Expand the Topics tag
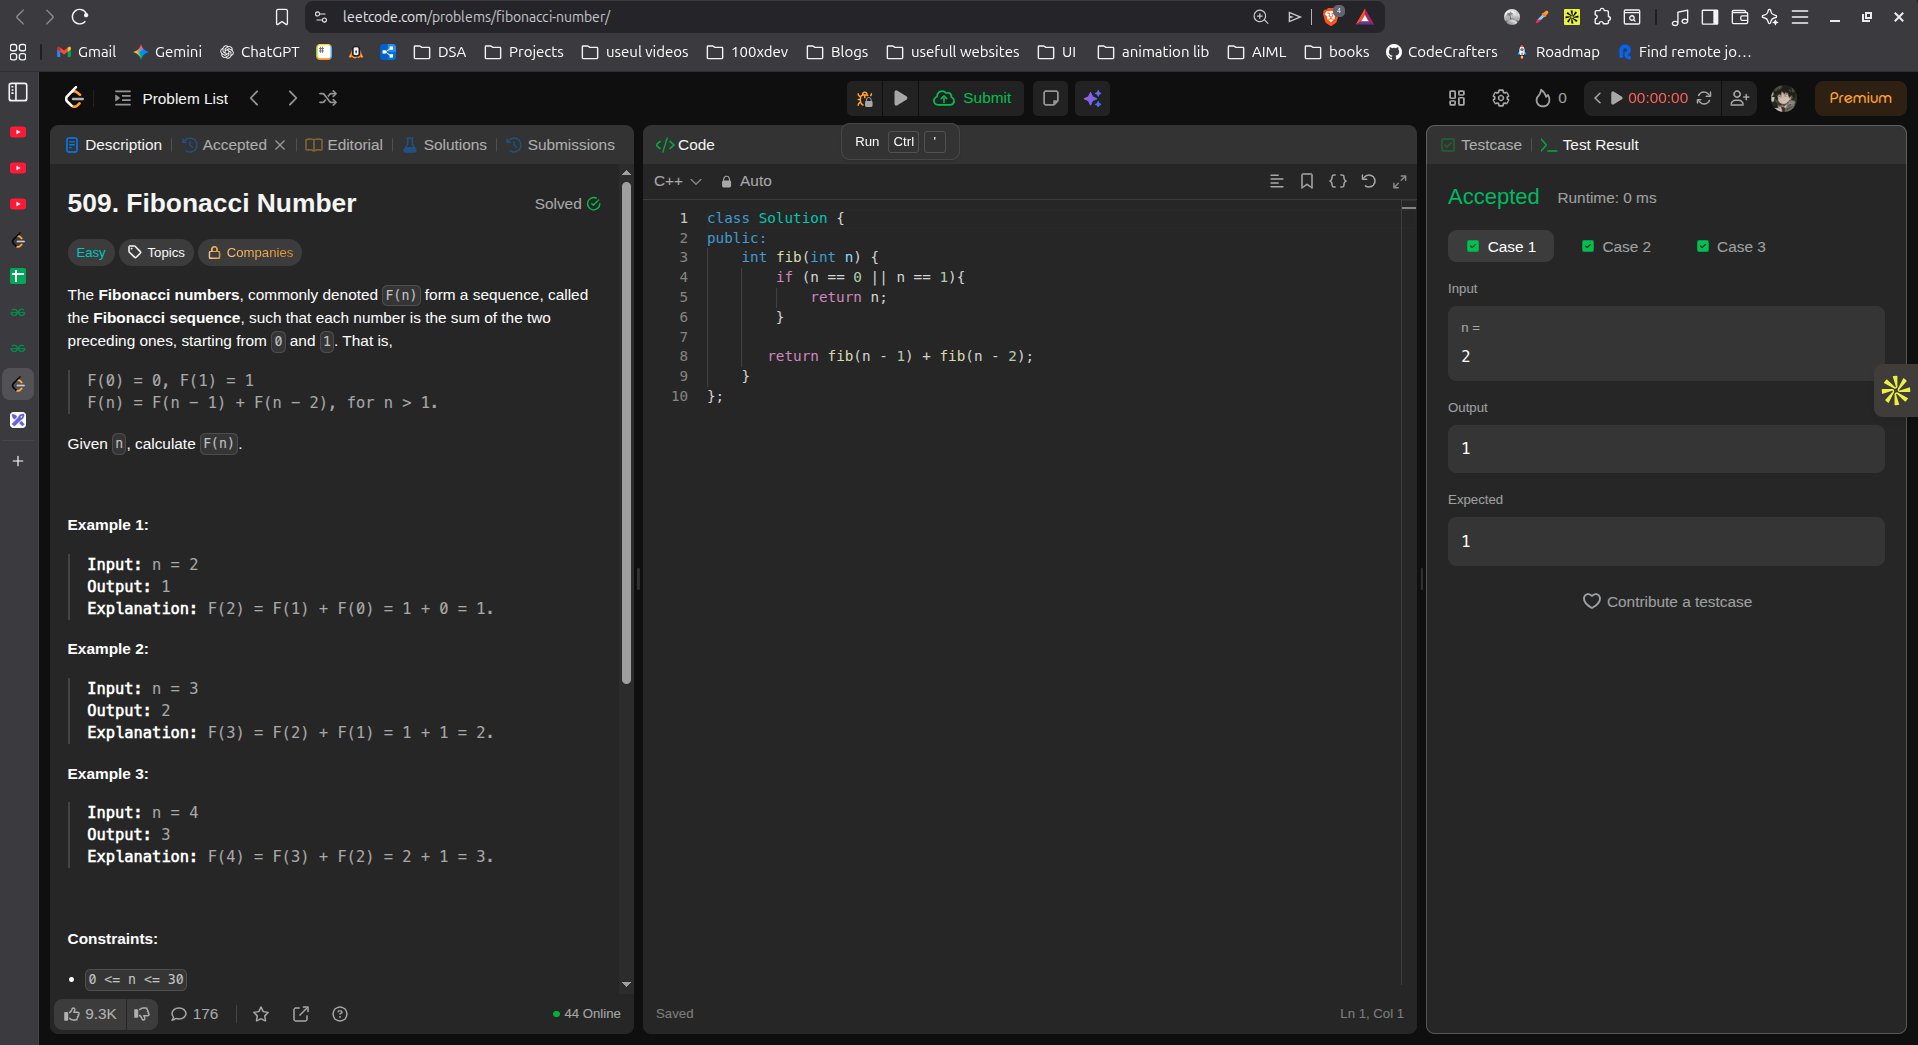 157,253
